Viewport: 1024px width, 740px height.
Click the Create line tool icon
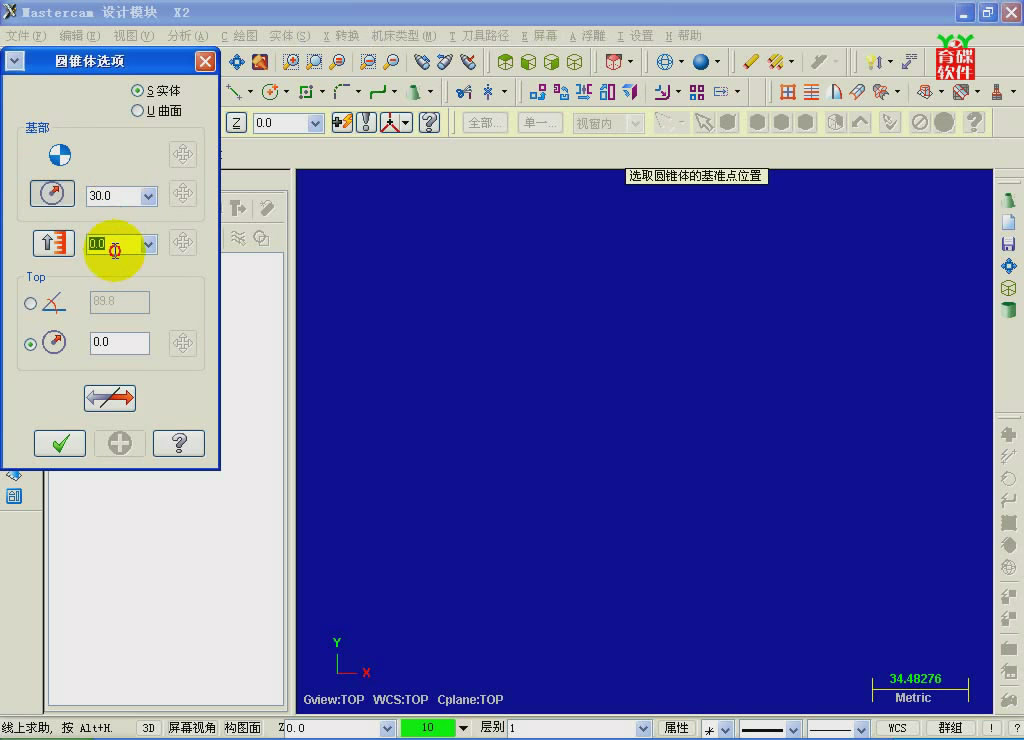click(234, 92)
